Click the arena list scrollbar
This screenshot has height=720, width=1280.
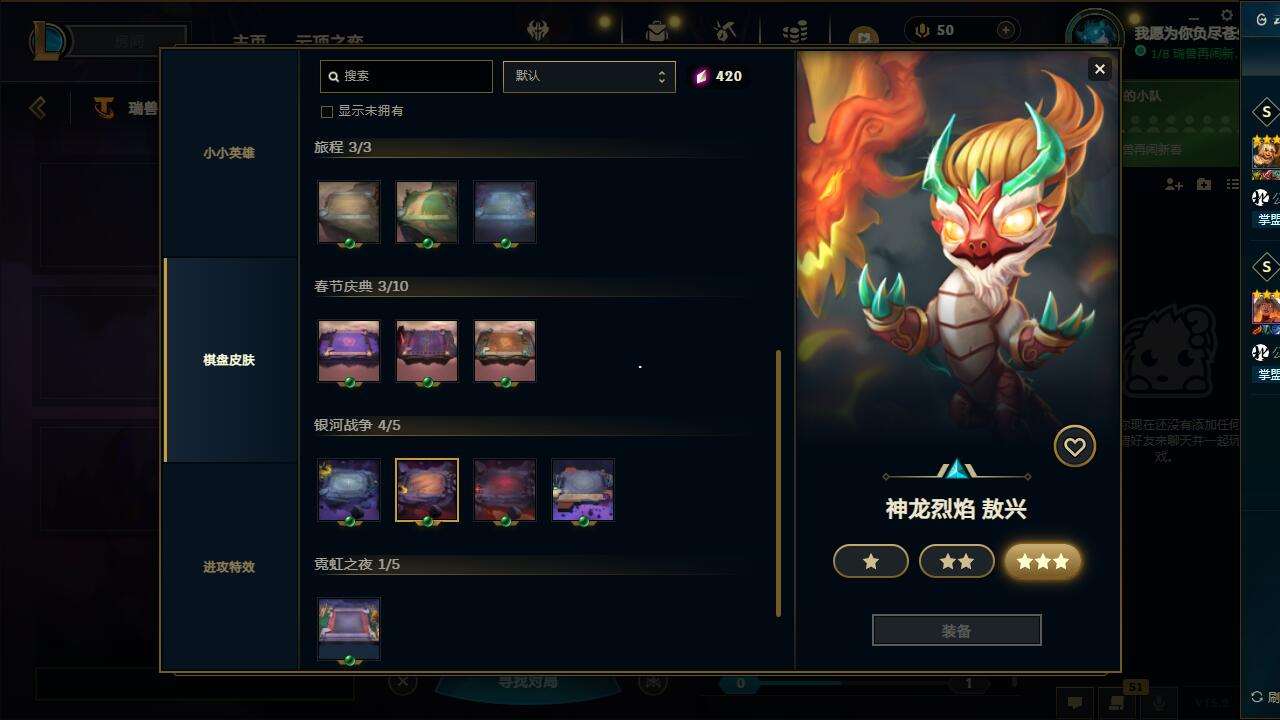[x=778, y=483]
